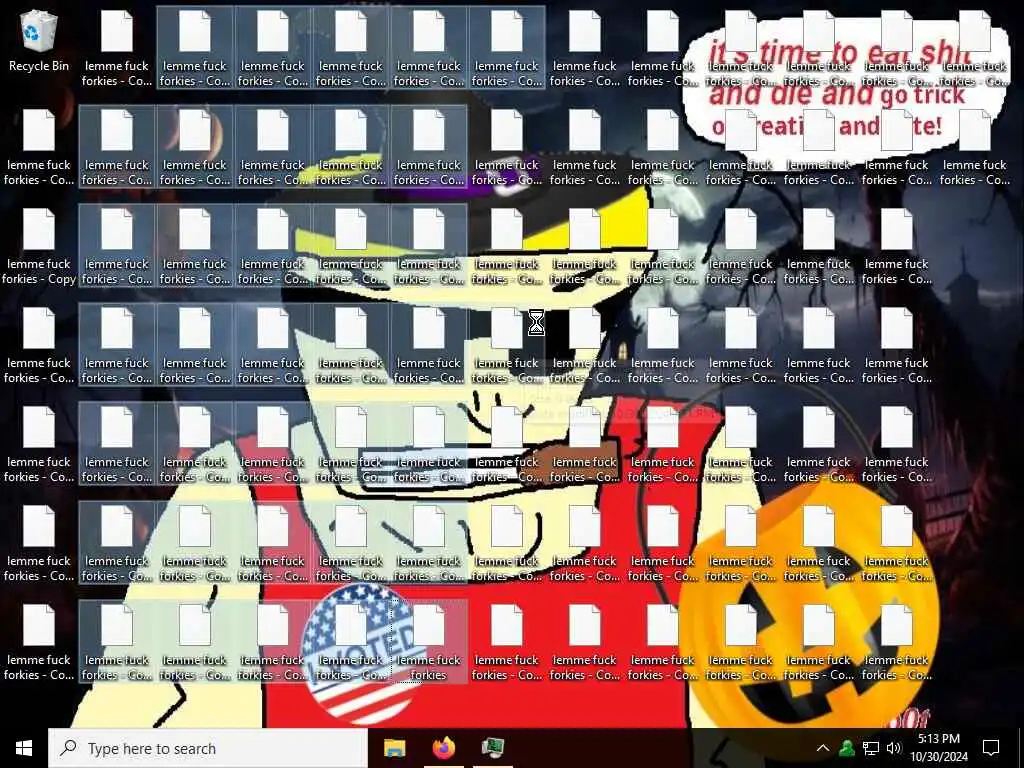Open the Windows Start menu
Image resolution: width=1024 pixels, height=768 pixels.
(24, 748)
